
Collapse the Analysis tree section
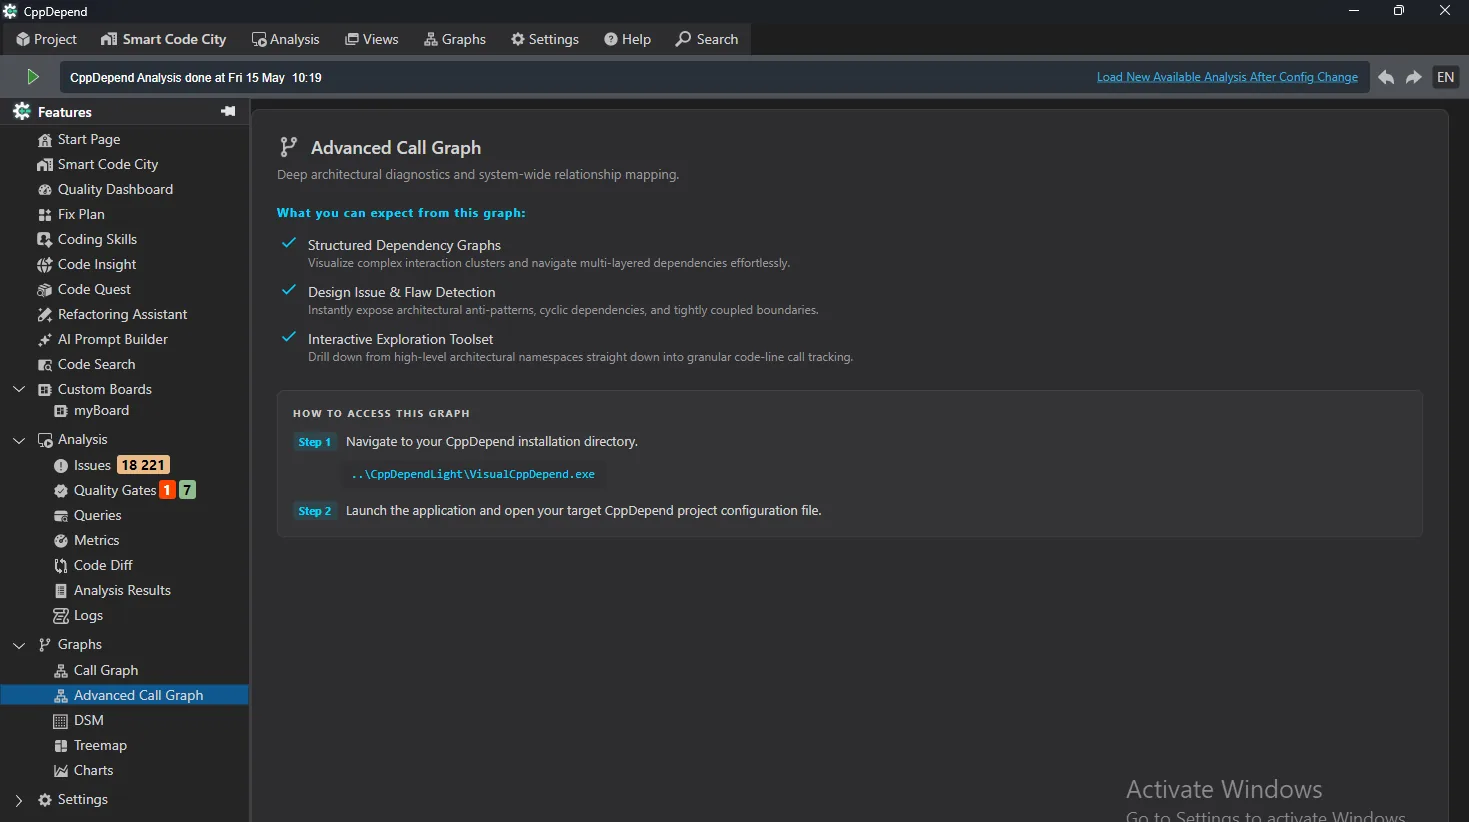click(19, 440)
